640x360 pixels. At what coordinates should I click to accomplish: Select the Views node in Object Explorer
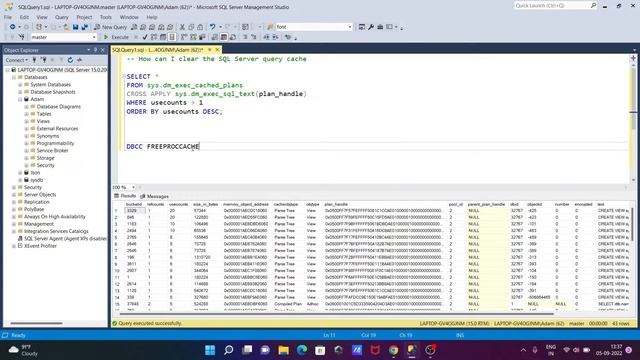tap(43, 121)
